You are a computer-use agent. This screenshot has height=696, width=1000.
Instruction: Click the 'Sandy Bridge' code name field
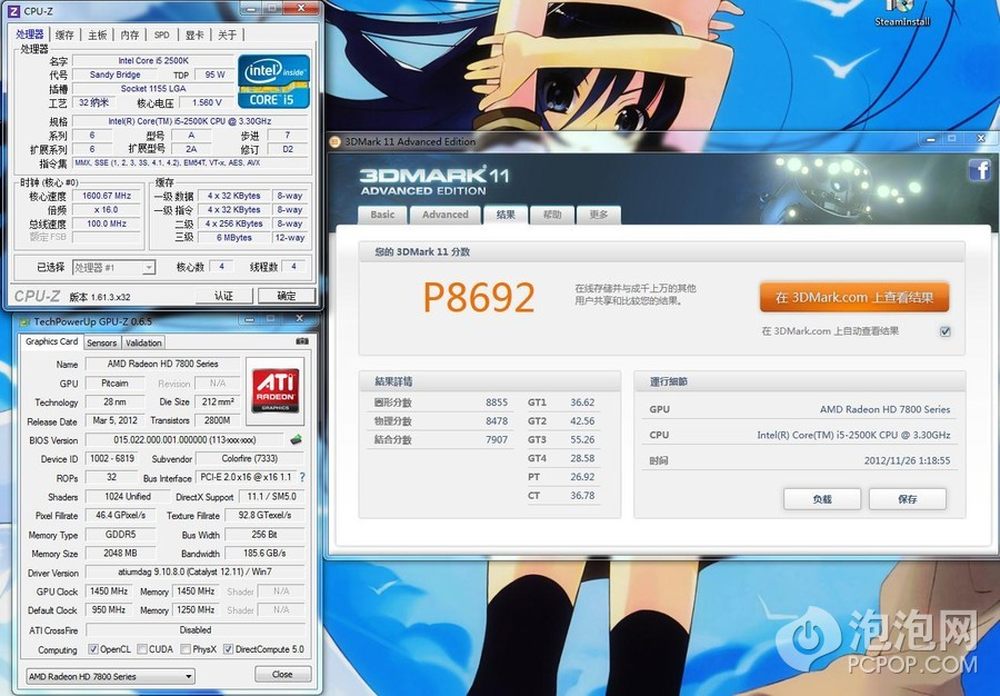coord(115,75)
